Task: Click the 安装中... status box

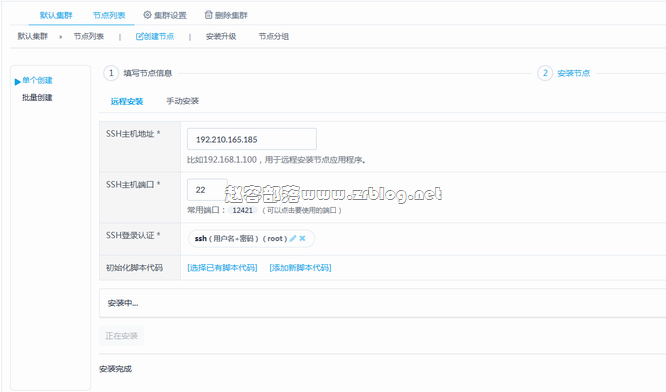Action: (382, 303)
